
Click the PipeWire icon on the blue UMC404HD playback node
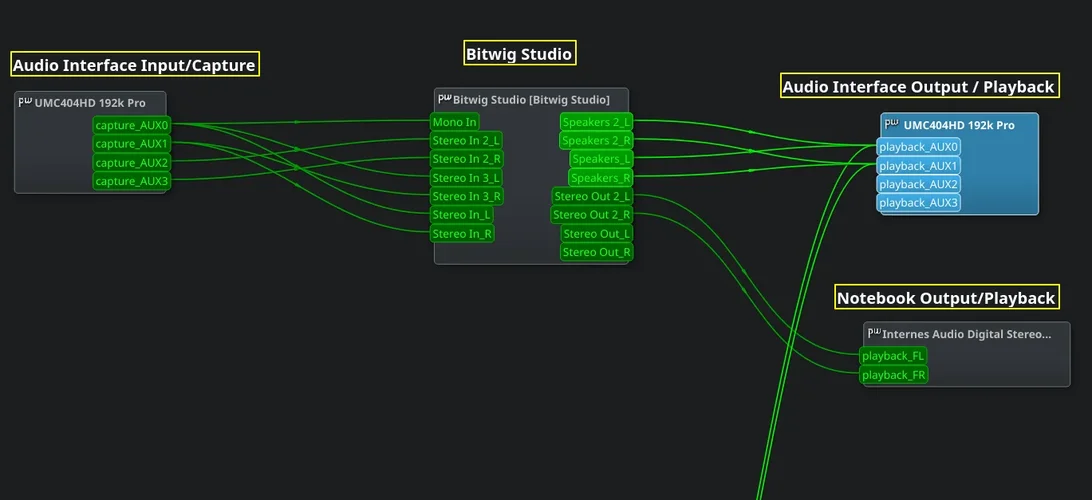(x=891, y=125)
